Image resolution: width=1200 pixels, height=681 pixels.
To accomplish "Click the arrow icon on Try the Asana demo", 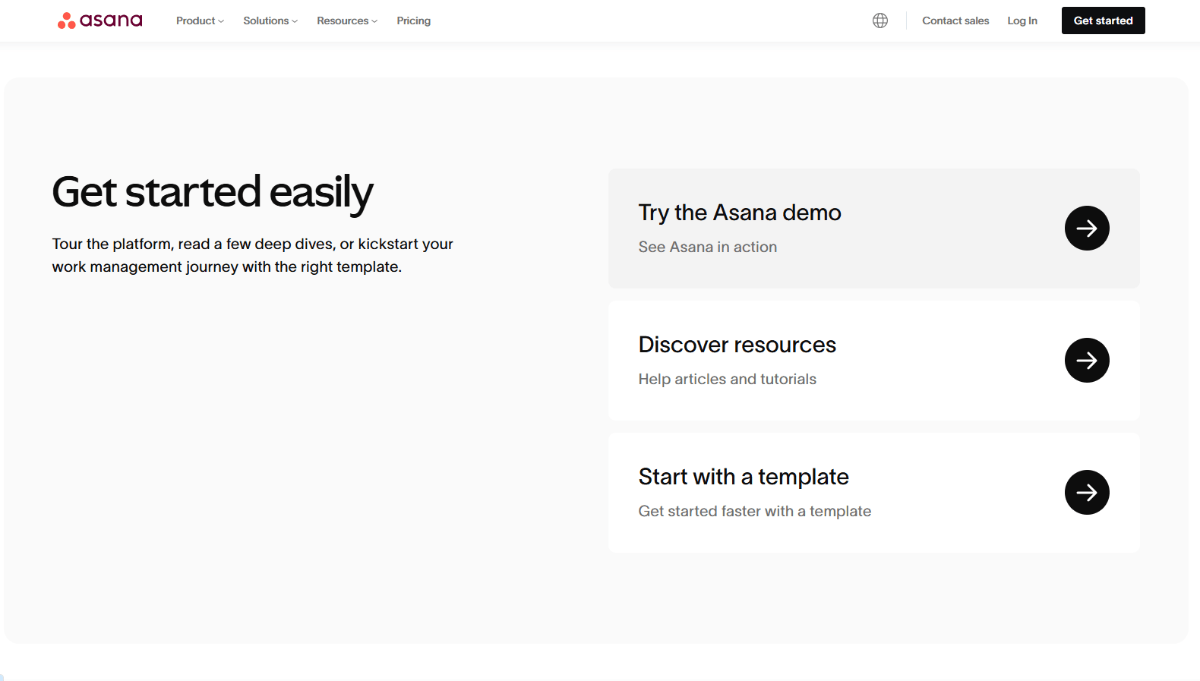I will tap(1087, 228).
